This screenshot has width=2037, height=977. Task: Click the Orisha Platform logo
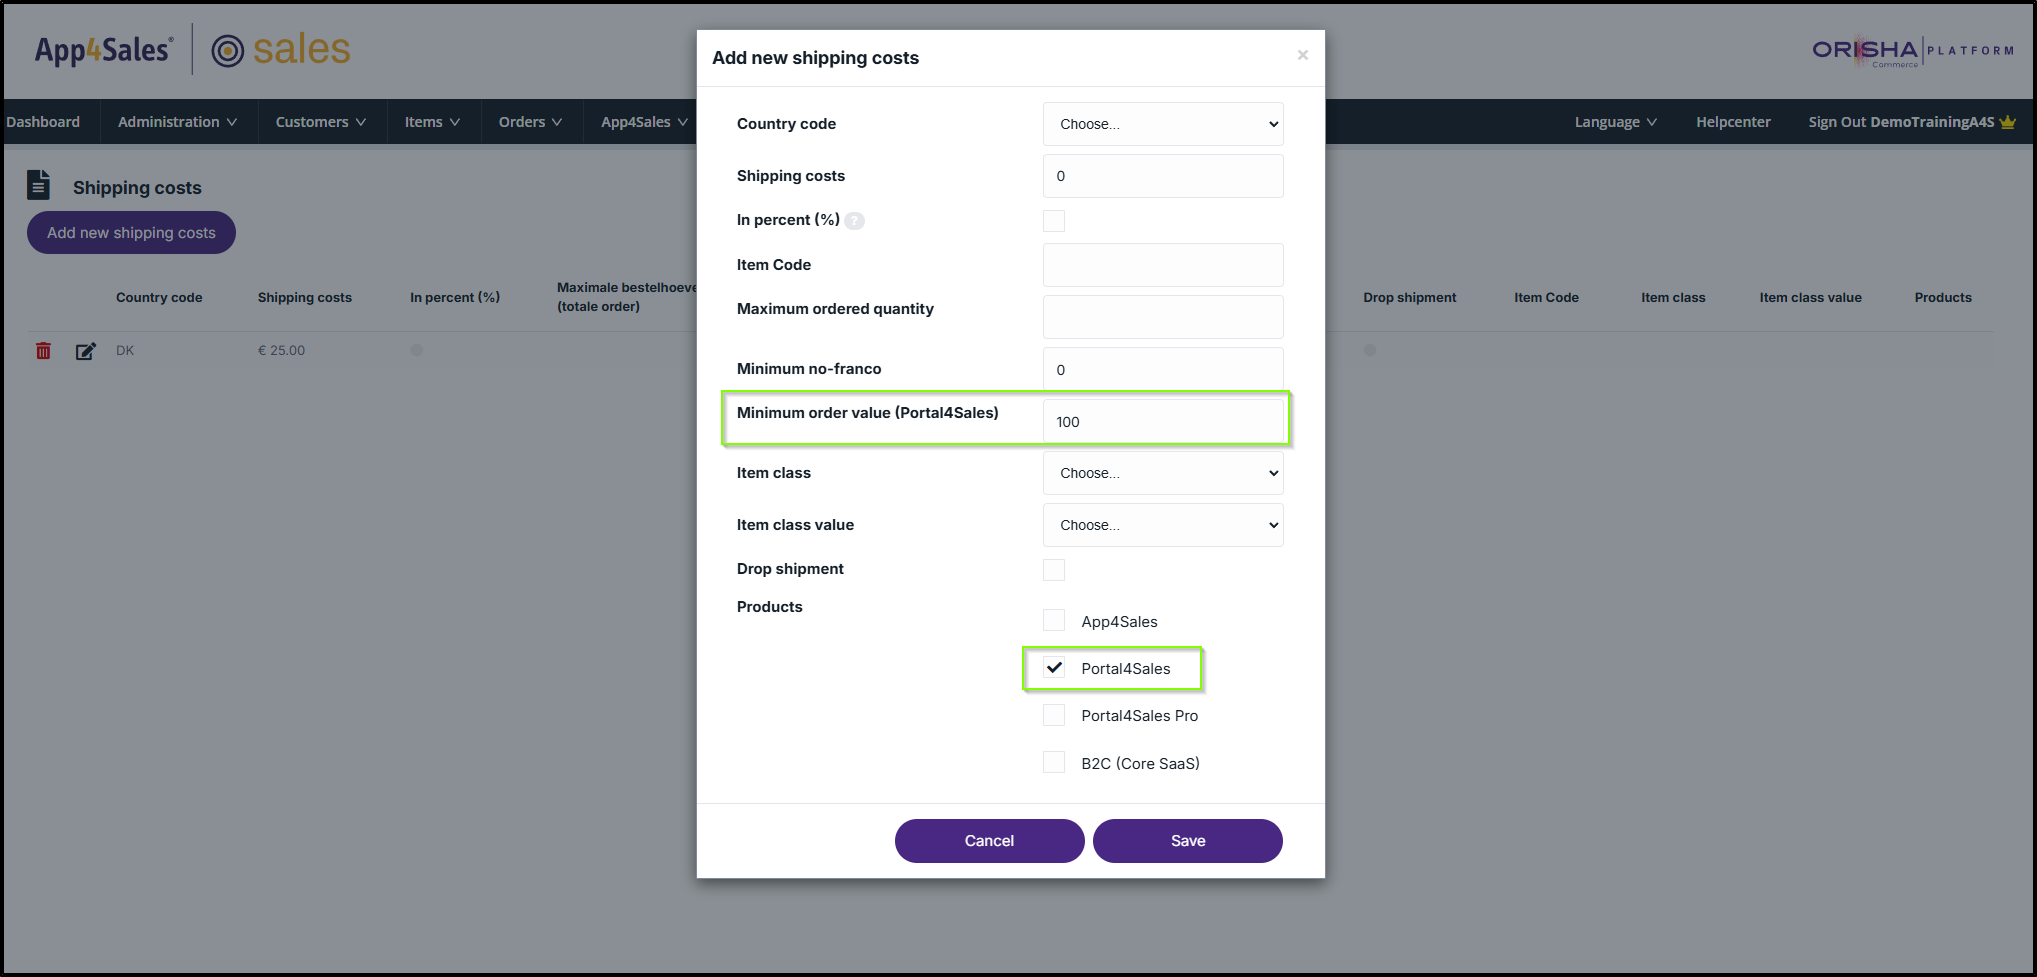1913,51
